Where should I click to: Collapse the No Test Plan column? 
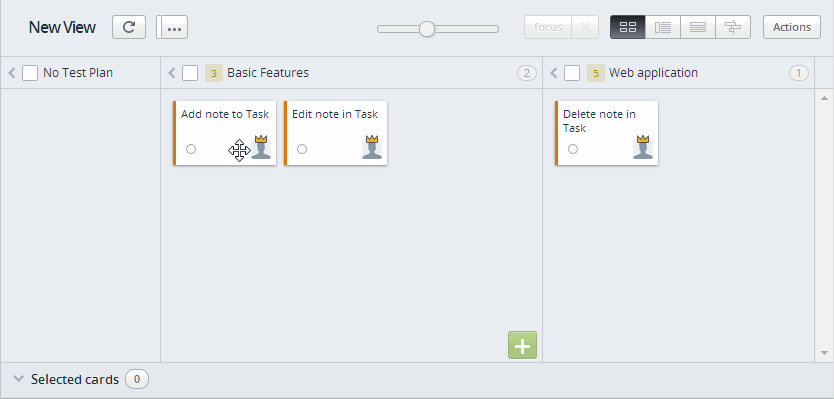[12, 73]
